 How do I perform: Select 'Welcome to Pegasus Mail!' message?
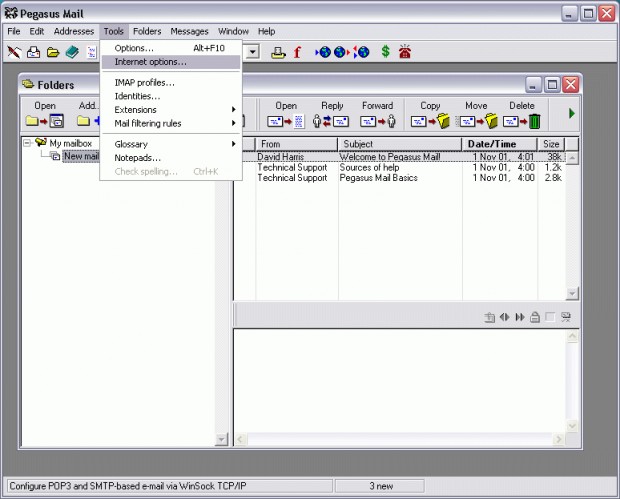400,157
